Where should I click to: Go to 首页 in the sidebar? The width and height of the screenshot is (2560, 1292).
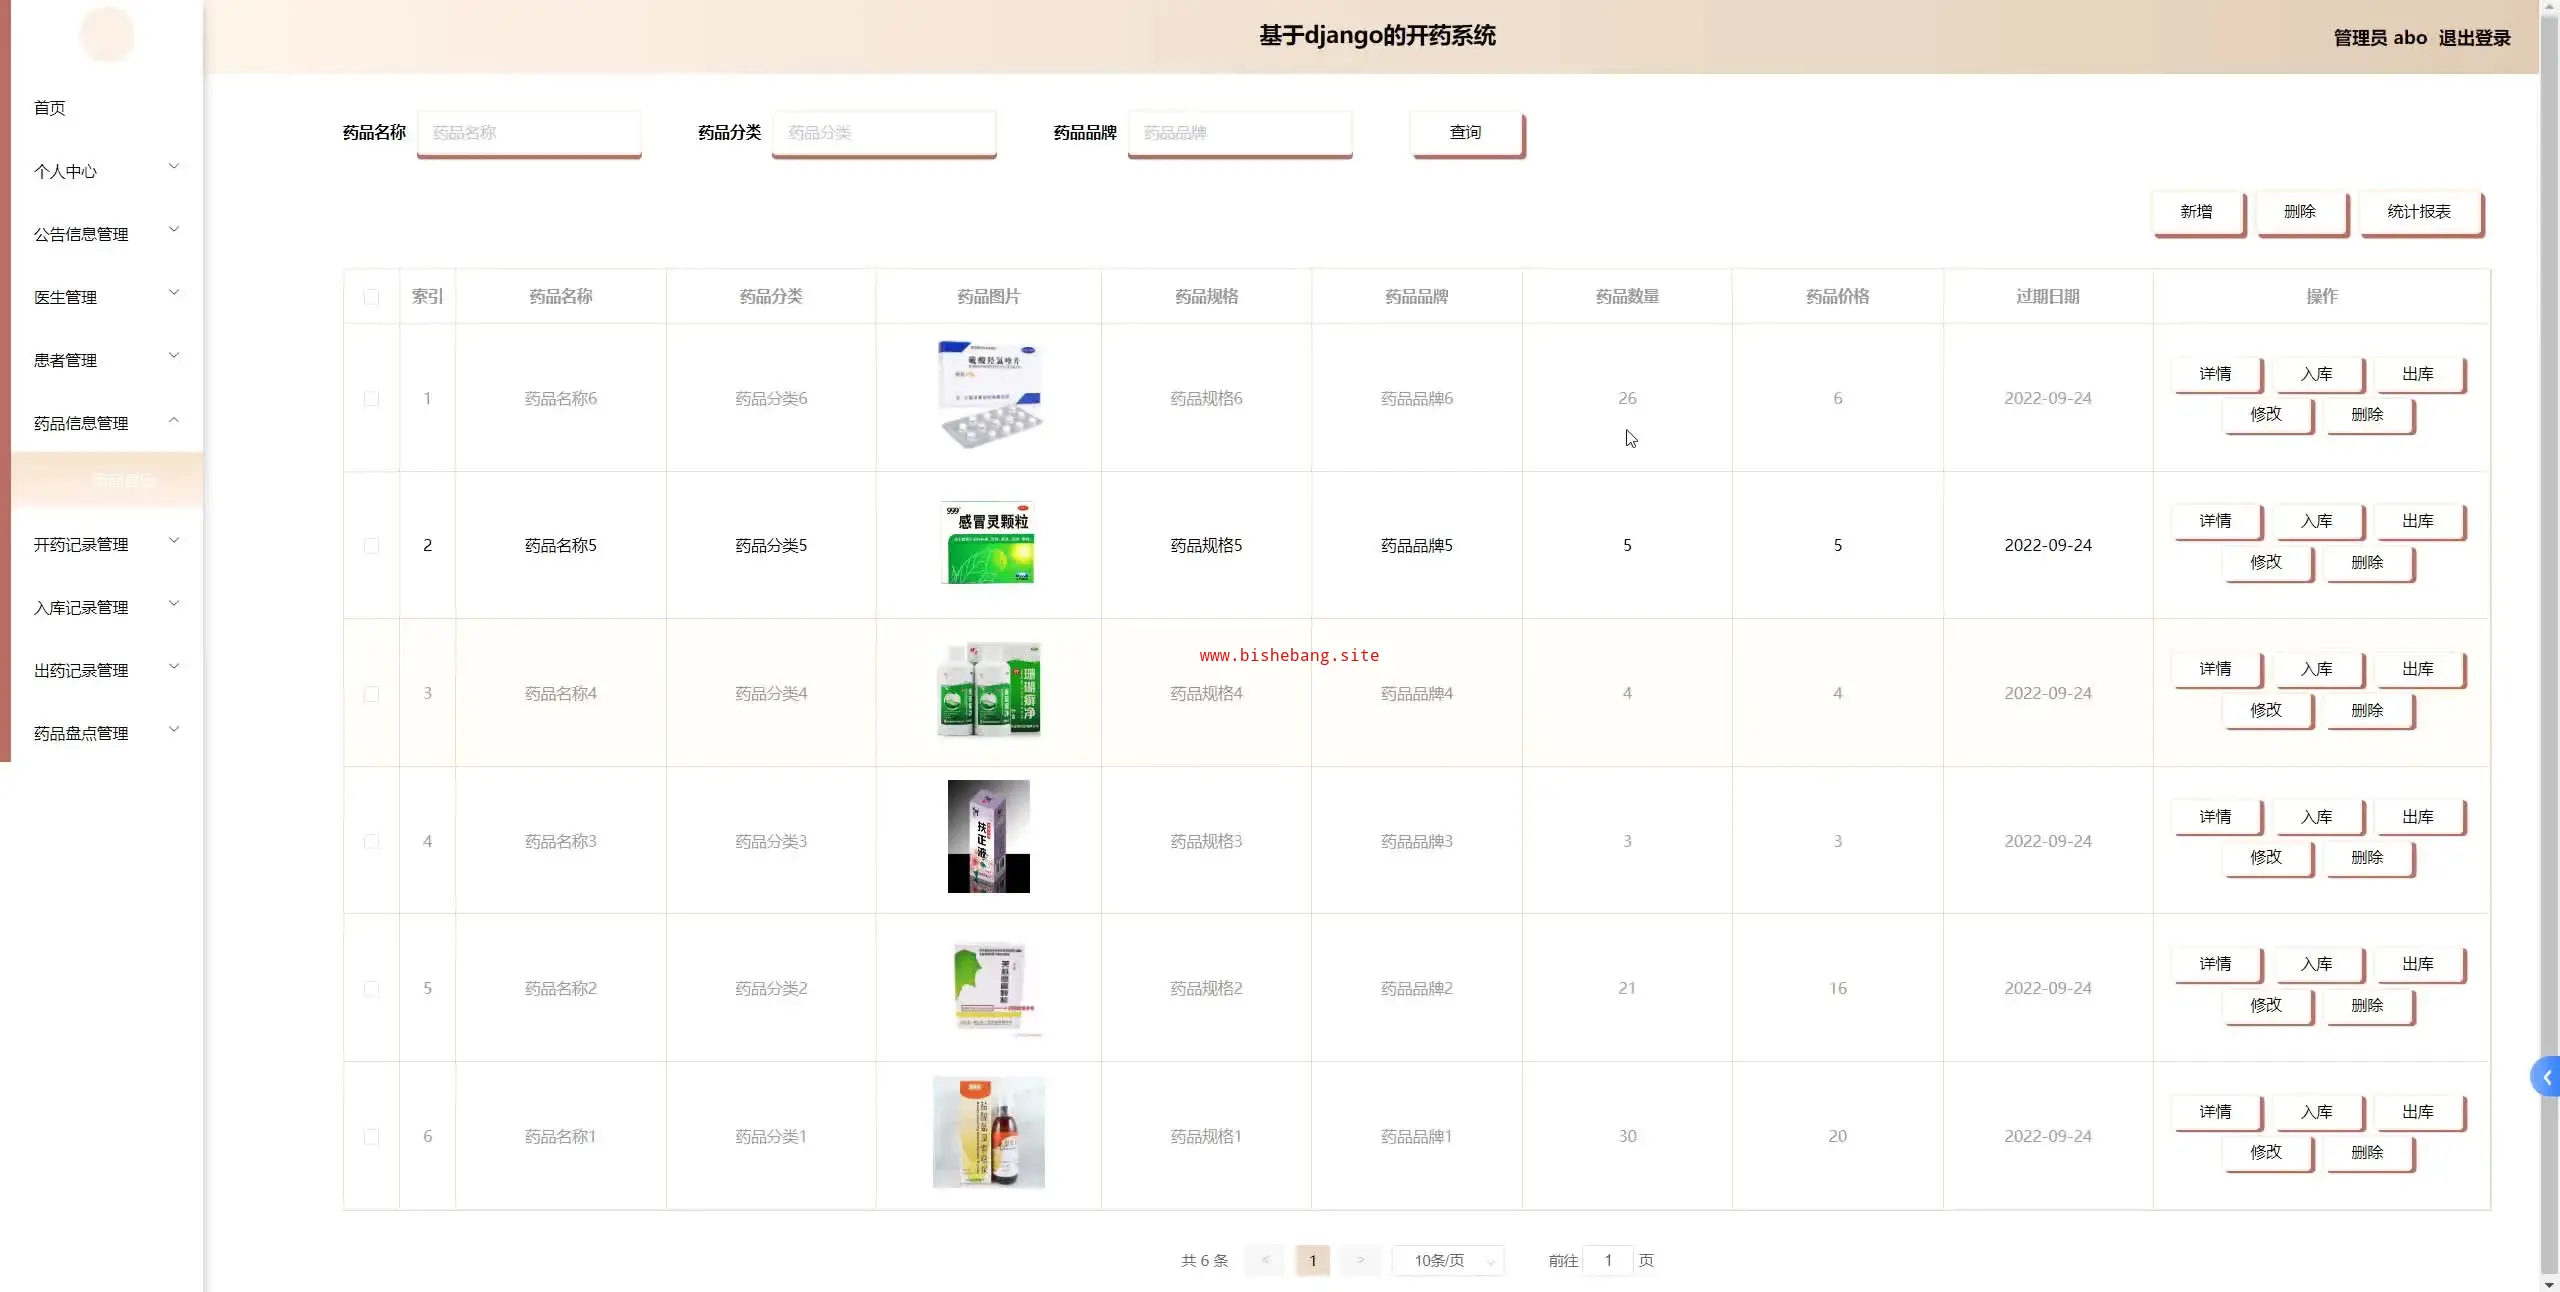click(x=50, y=108)
